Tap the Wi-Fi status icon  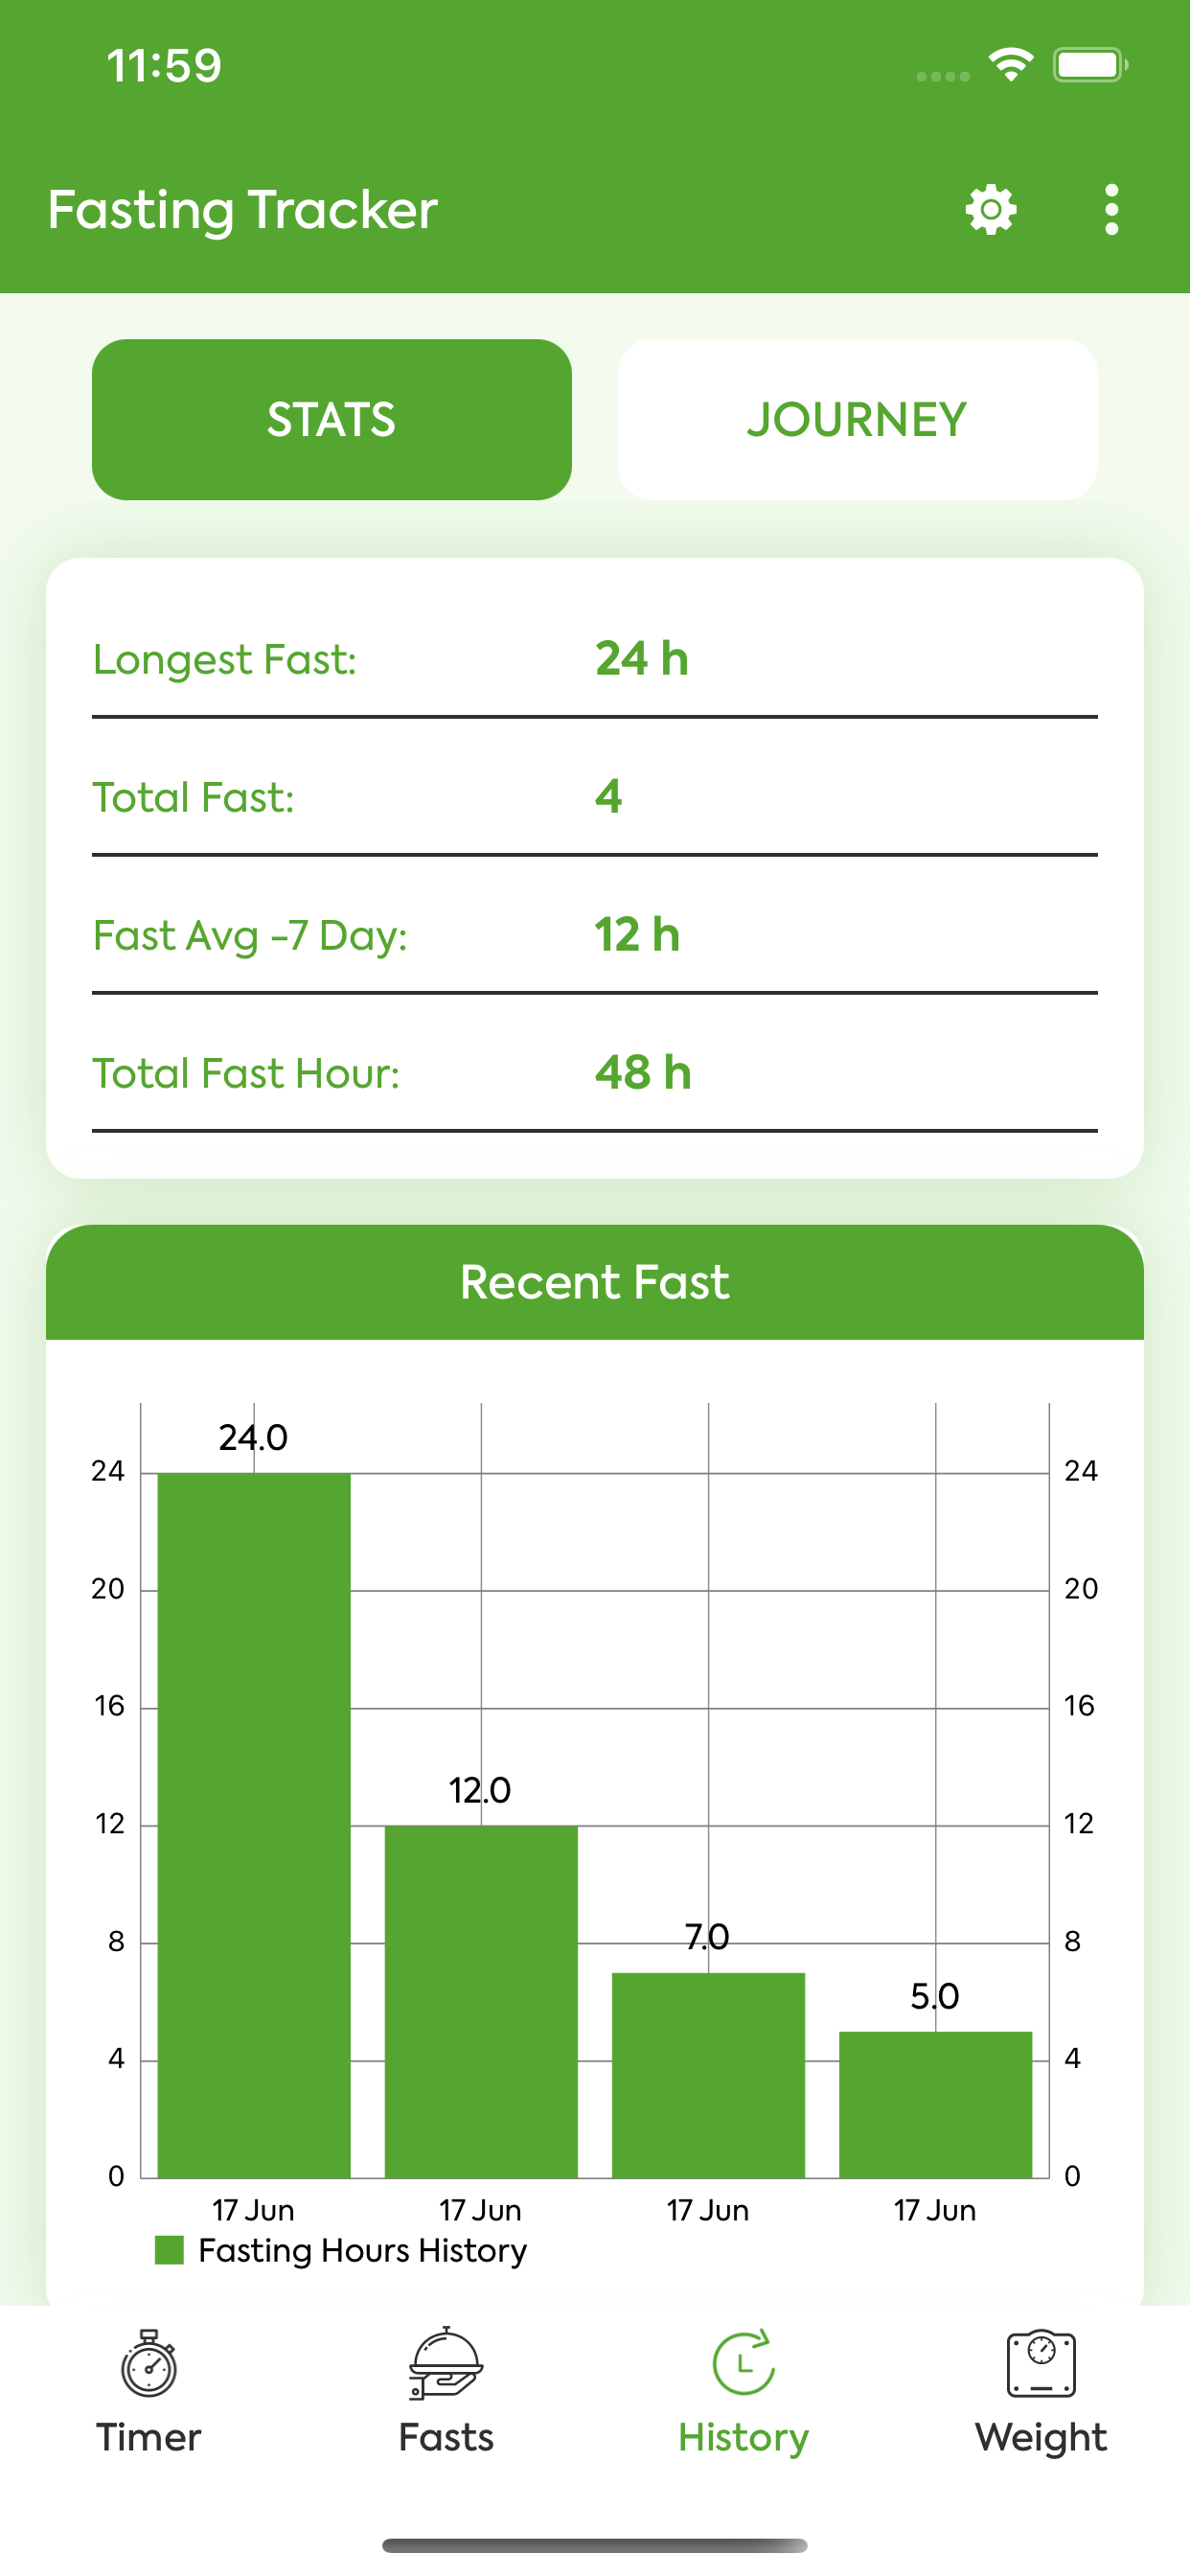[1011, 66]
